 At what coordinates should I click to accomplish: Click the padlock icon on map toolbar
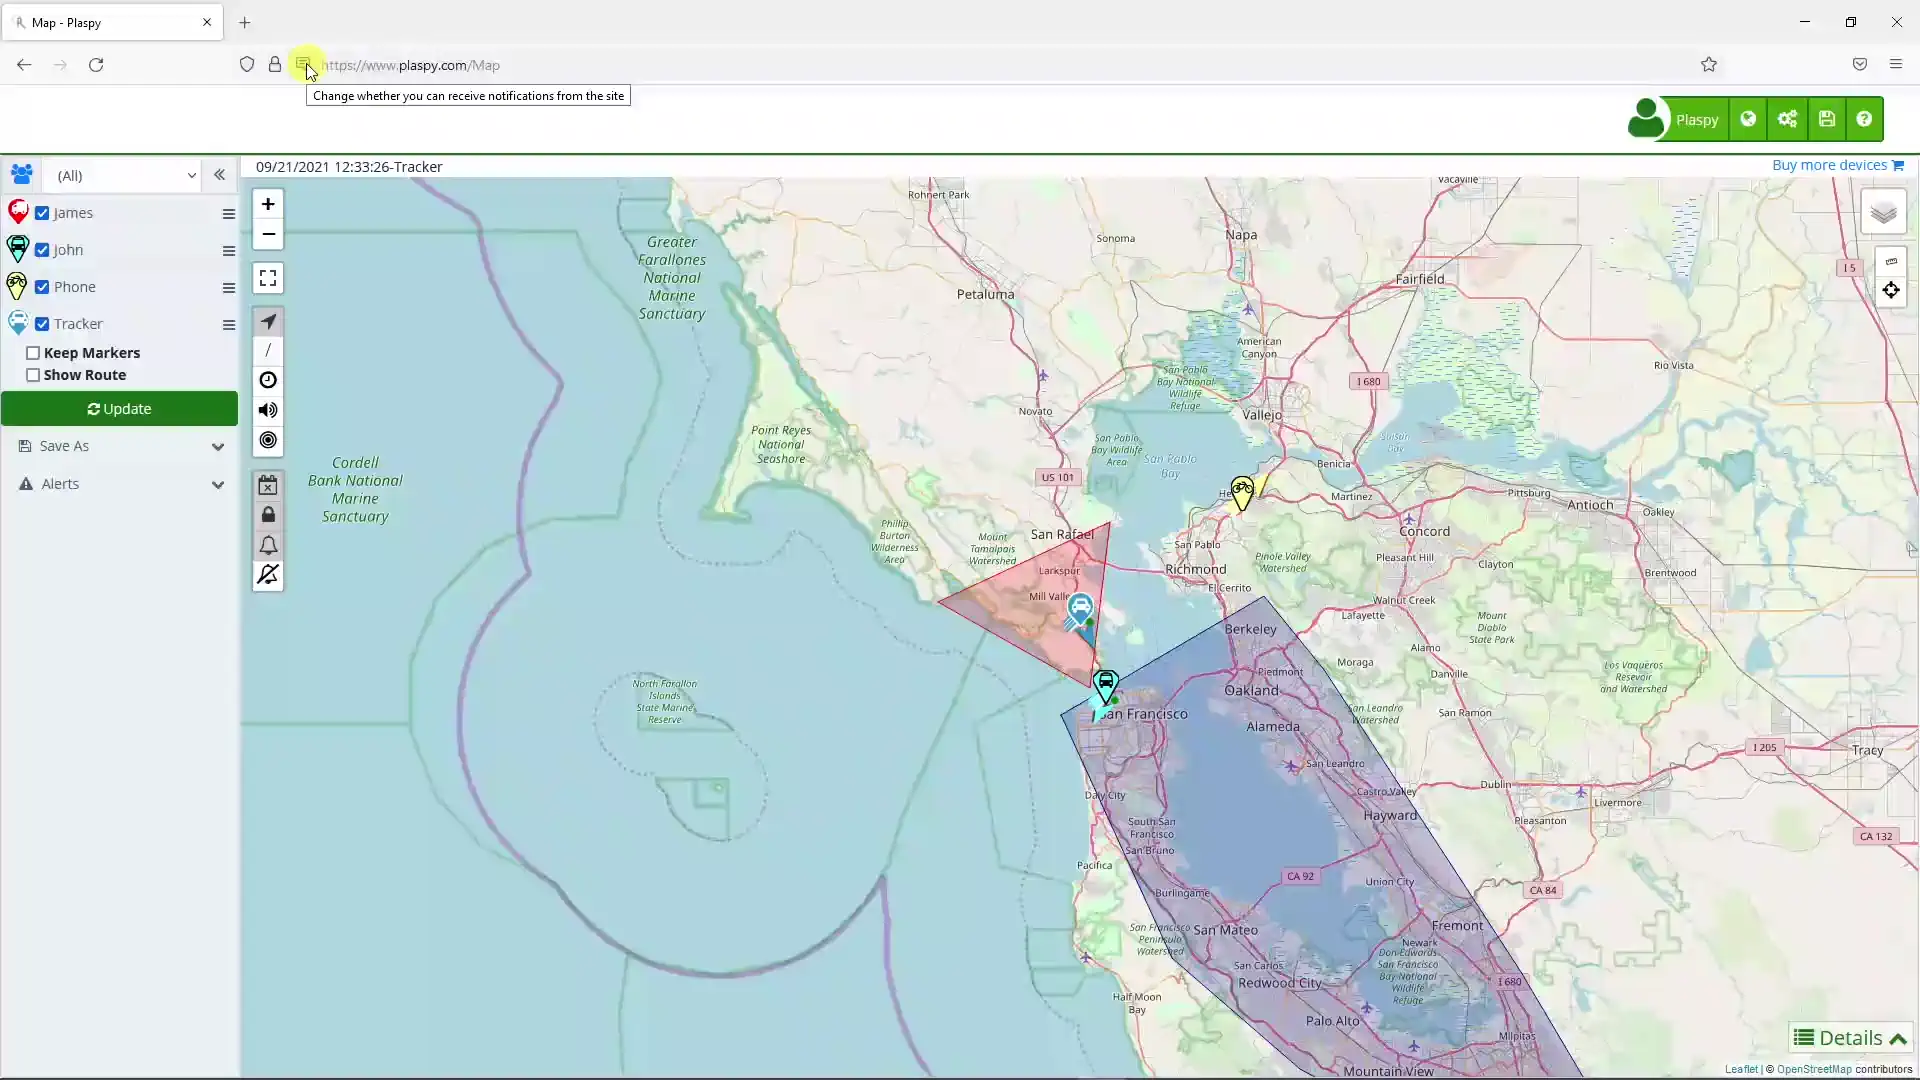tap(268, 515)
